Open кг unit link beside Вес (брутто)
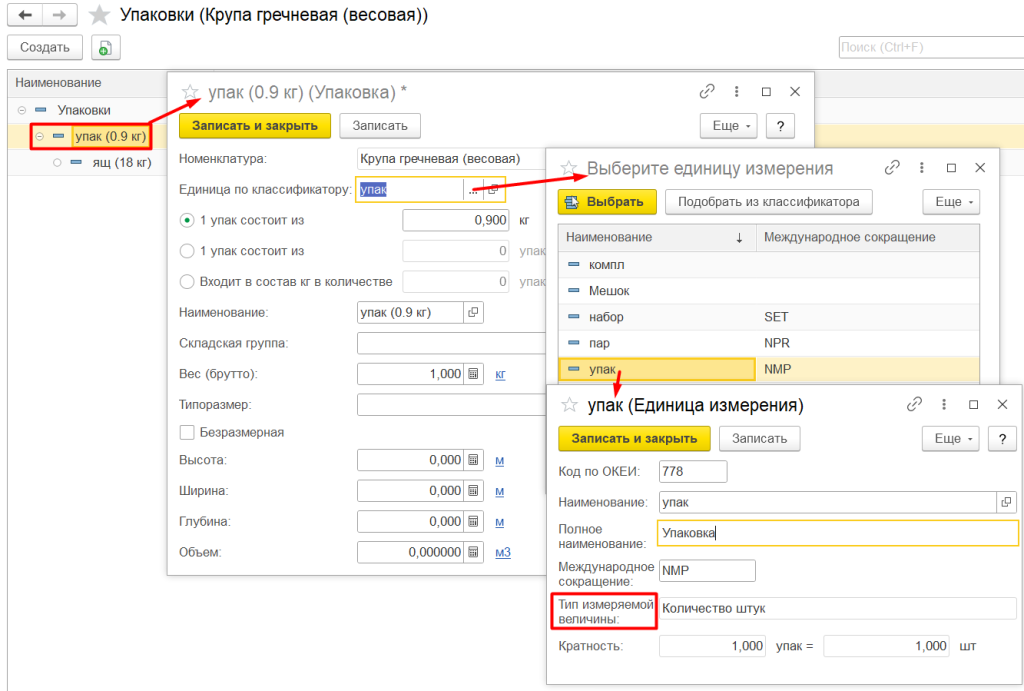The image size is (1024, 691). point(500,374)
